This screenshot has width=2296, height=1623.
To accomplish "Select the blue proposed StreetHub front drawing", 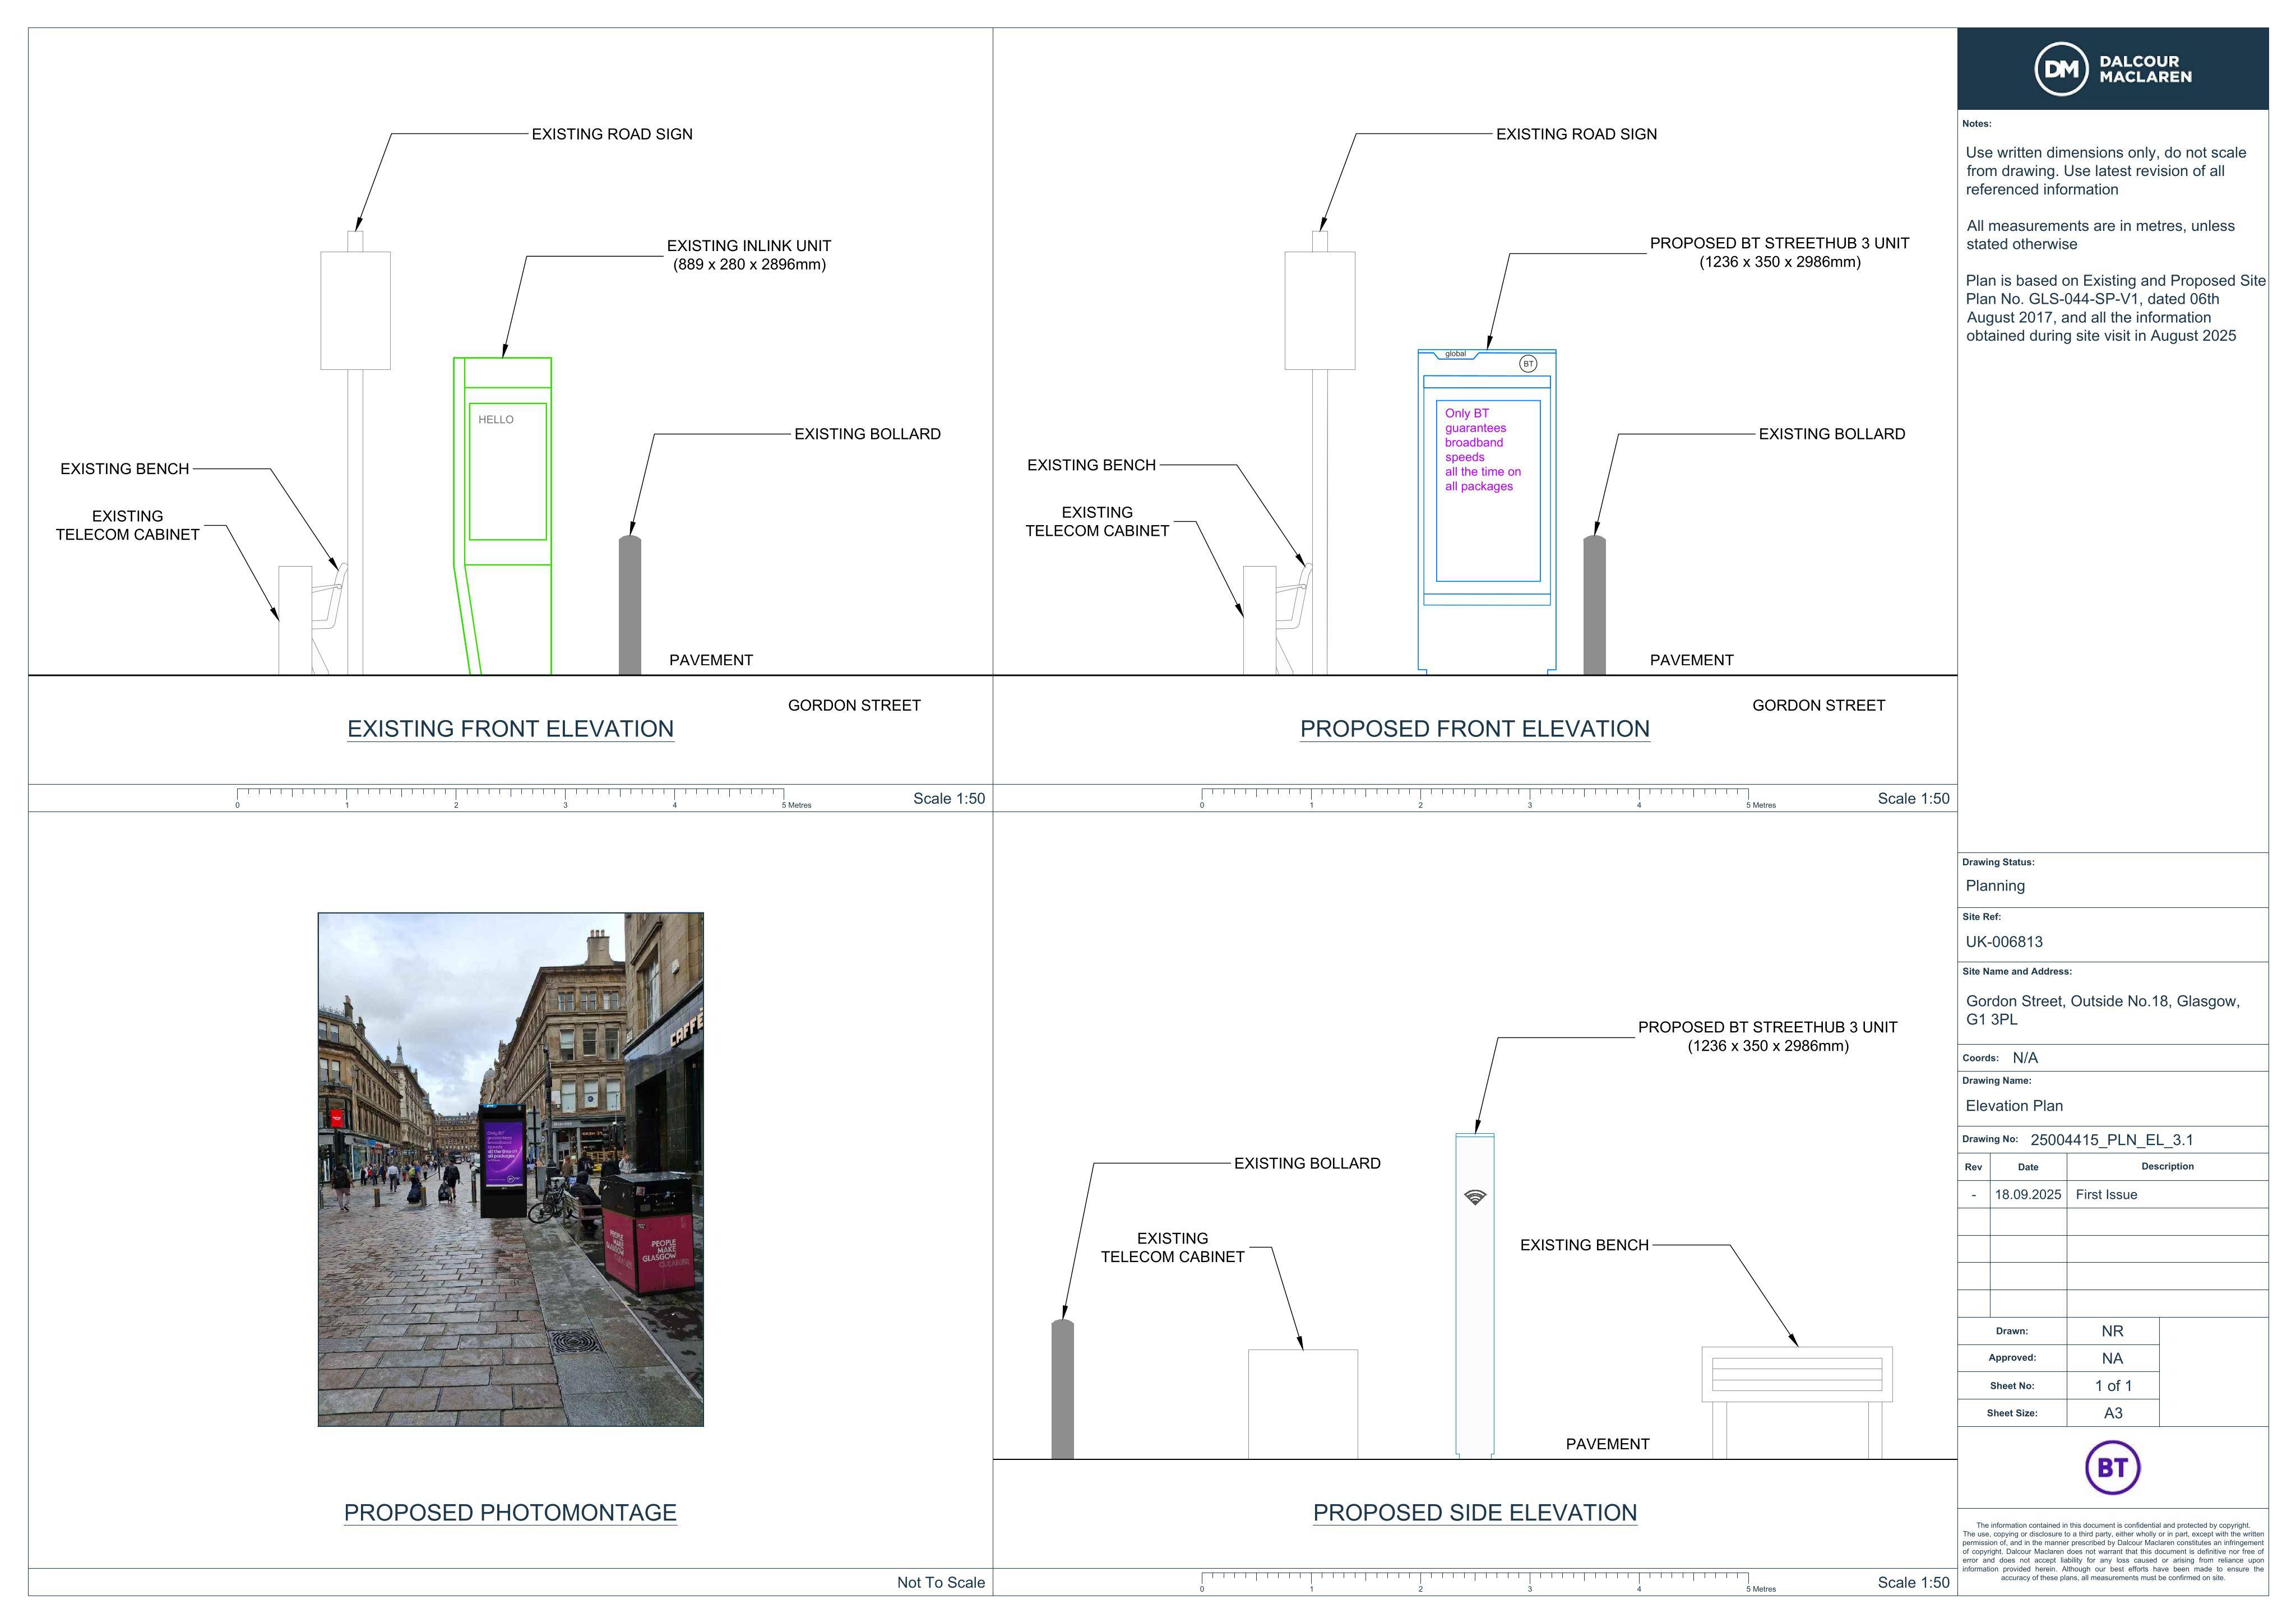I will coord(1487,511).
